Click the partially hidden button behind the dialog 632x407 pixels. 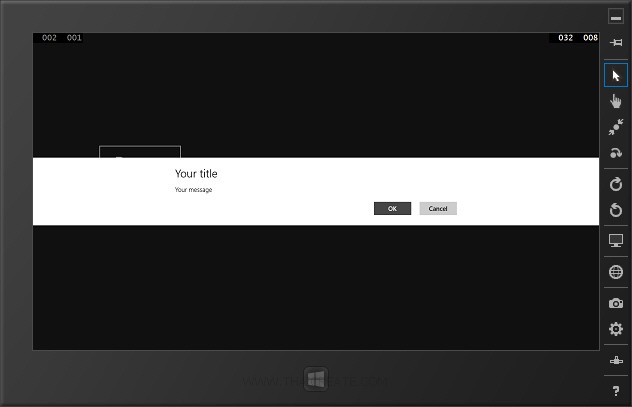[140, 152]
